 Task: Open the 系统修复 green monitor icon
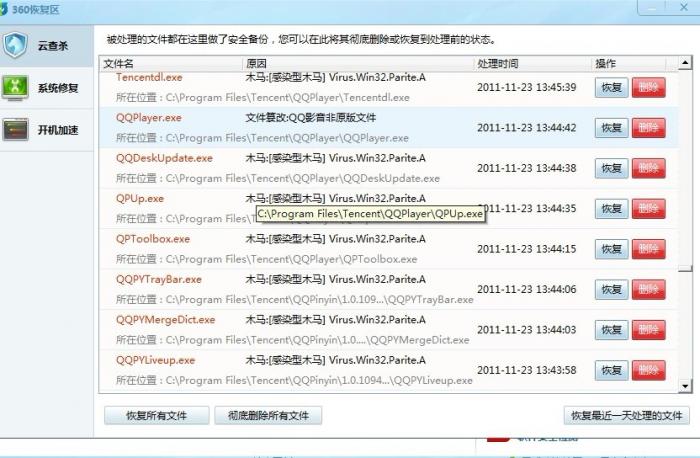tap(15, 87)
